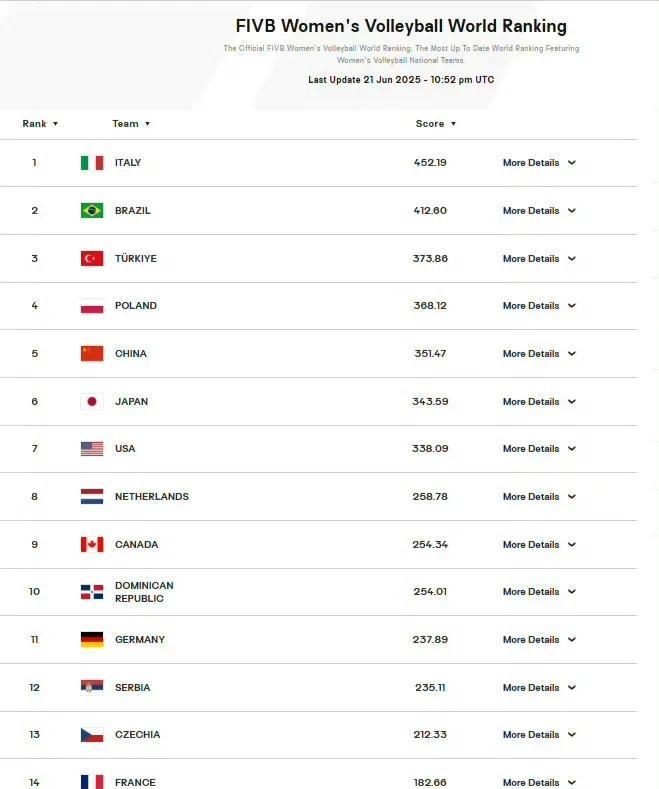The height and width of the screenshot is (789, 659).
Task: Click the China flag icon
Action: [92, 353]
